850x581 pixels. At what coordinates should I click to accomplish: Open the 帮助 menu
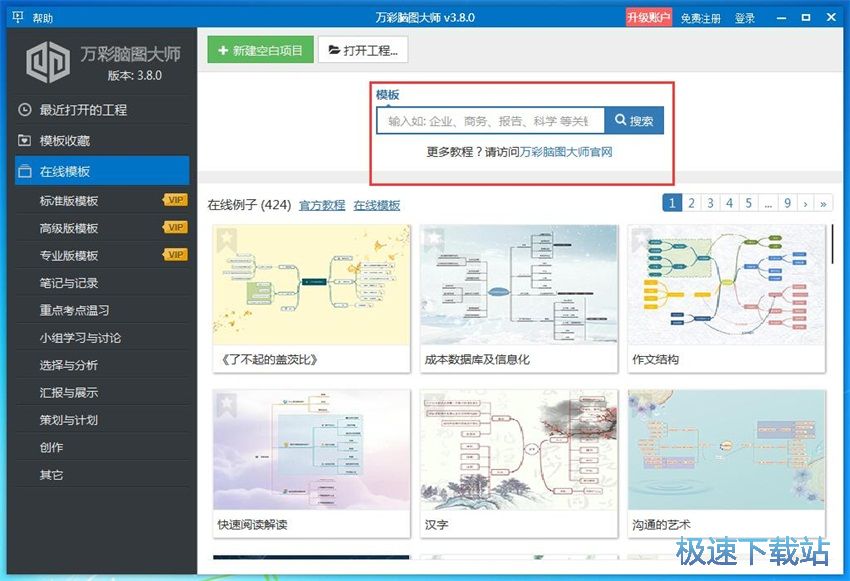pyautogui.click(x=42, y=18)
